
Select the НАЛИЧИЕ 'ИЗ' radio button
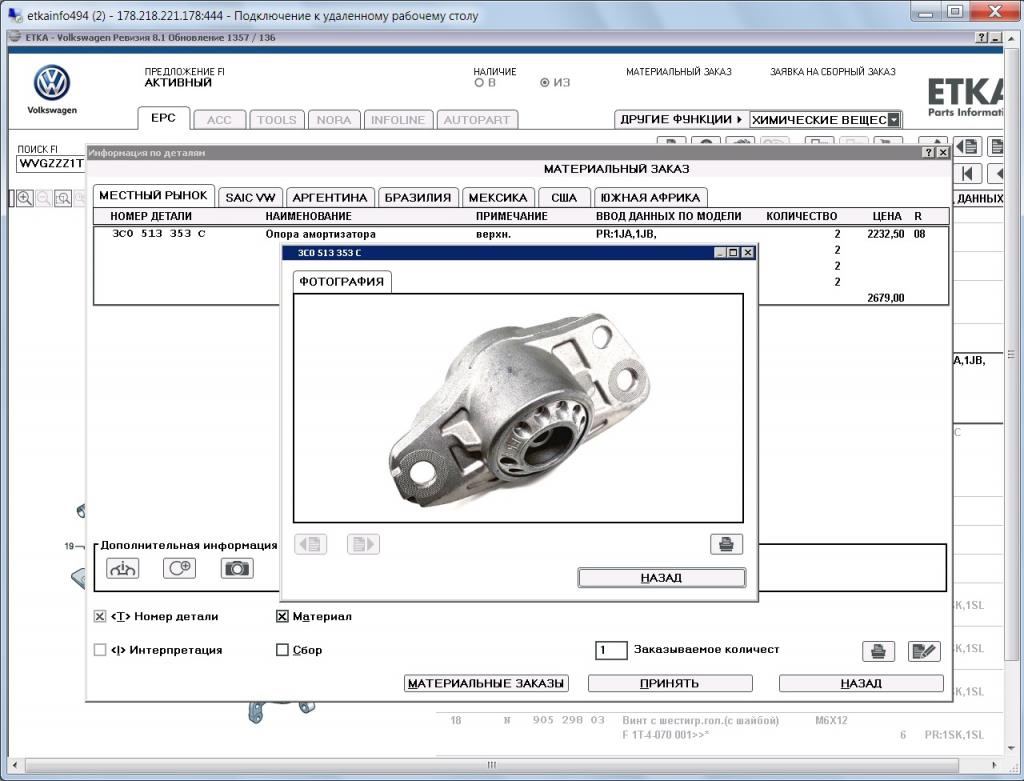coord(545,83)
